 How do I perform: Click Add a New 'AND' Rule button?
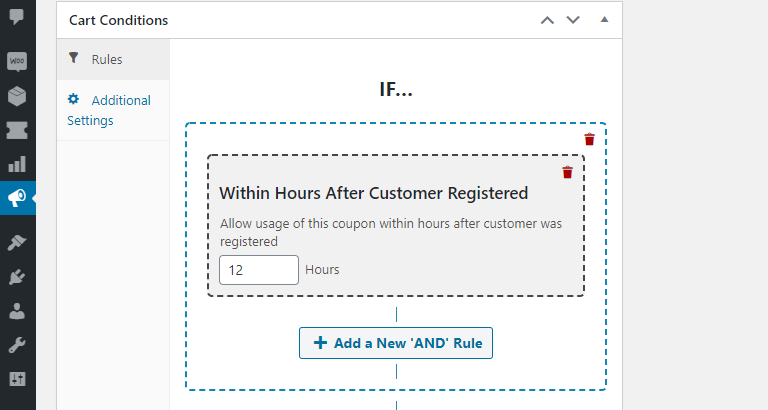pyautogui.click(x=396, y=343)
